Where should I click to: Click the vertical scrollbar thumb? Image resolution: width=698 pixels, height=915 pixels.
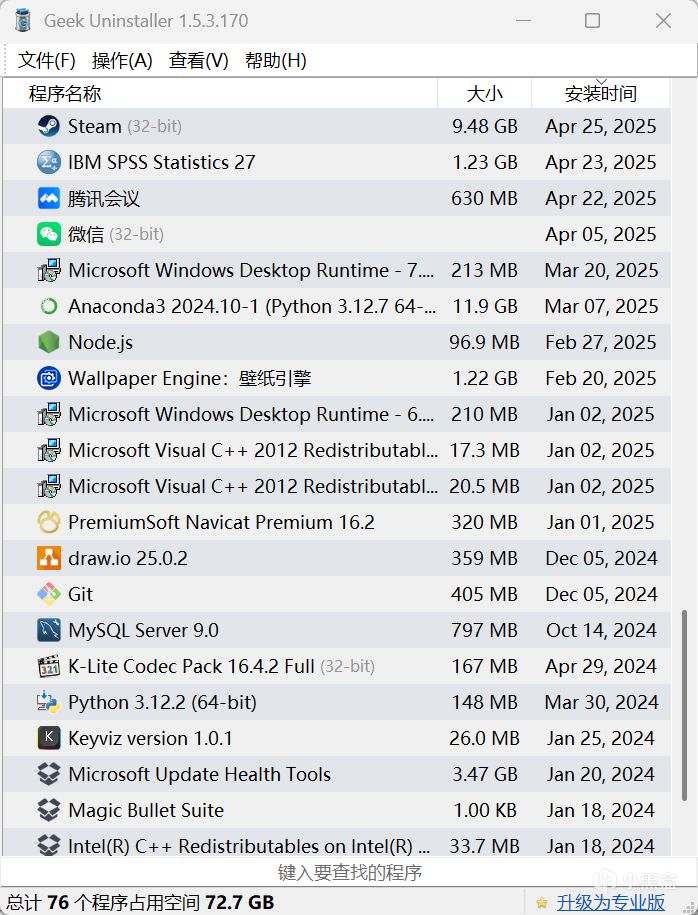685,696
